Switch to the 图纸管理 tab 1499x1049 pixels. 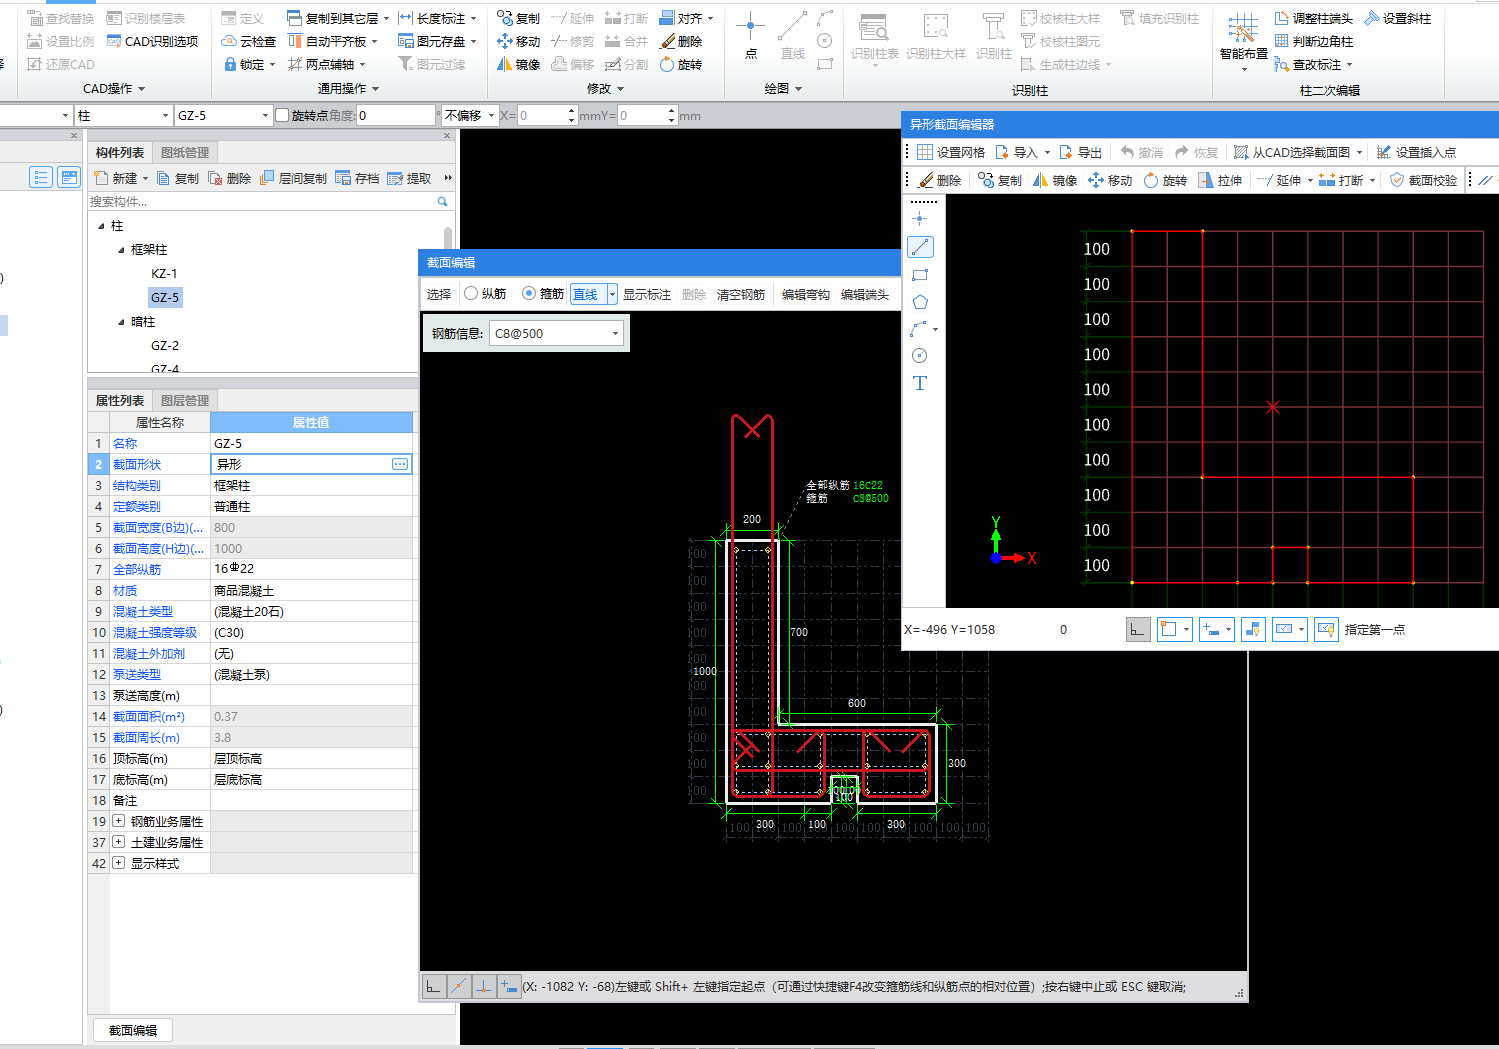(185, 152)
